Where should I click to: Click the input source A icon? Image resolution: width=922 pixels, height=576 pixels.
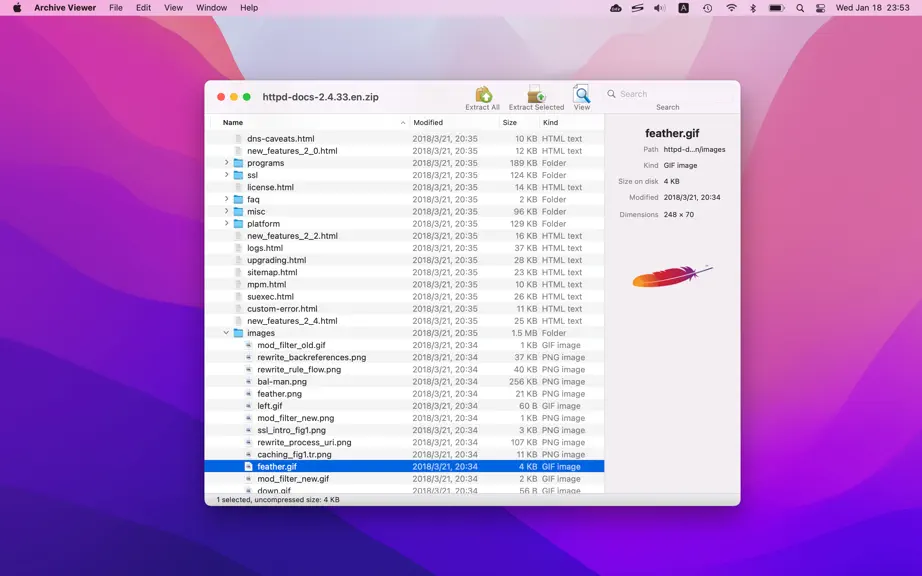[x=683, y=8]
